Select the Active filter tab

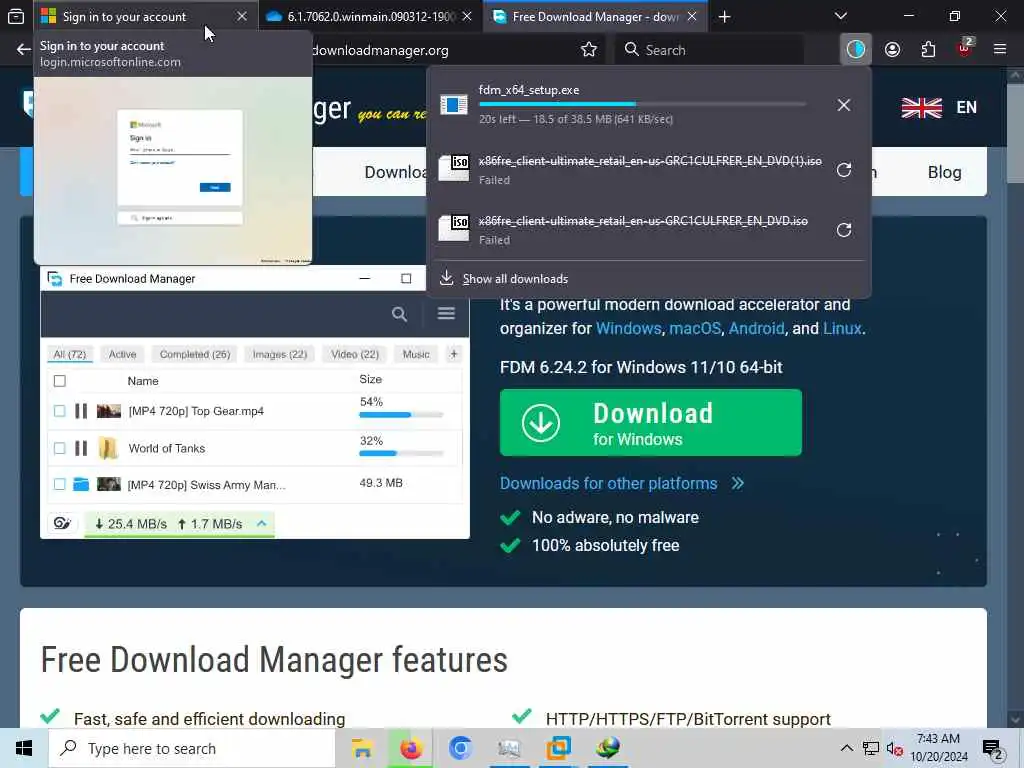[x=122, y=354]
